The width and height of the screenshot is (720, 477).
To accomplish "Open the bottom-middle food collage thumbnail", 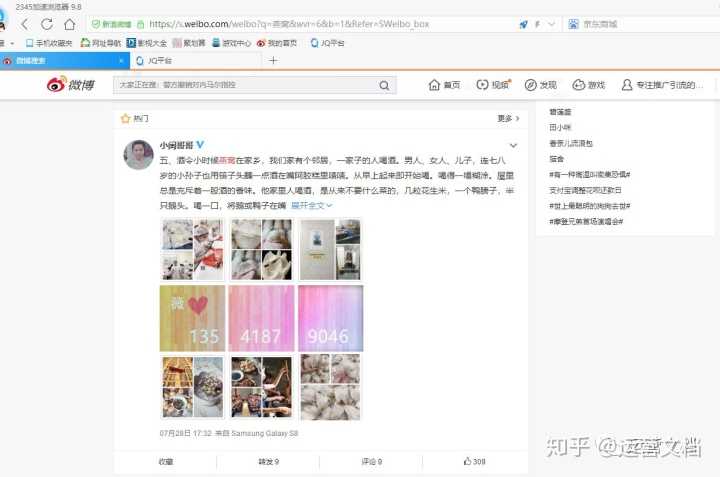I will pos(261,387).
